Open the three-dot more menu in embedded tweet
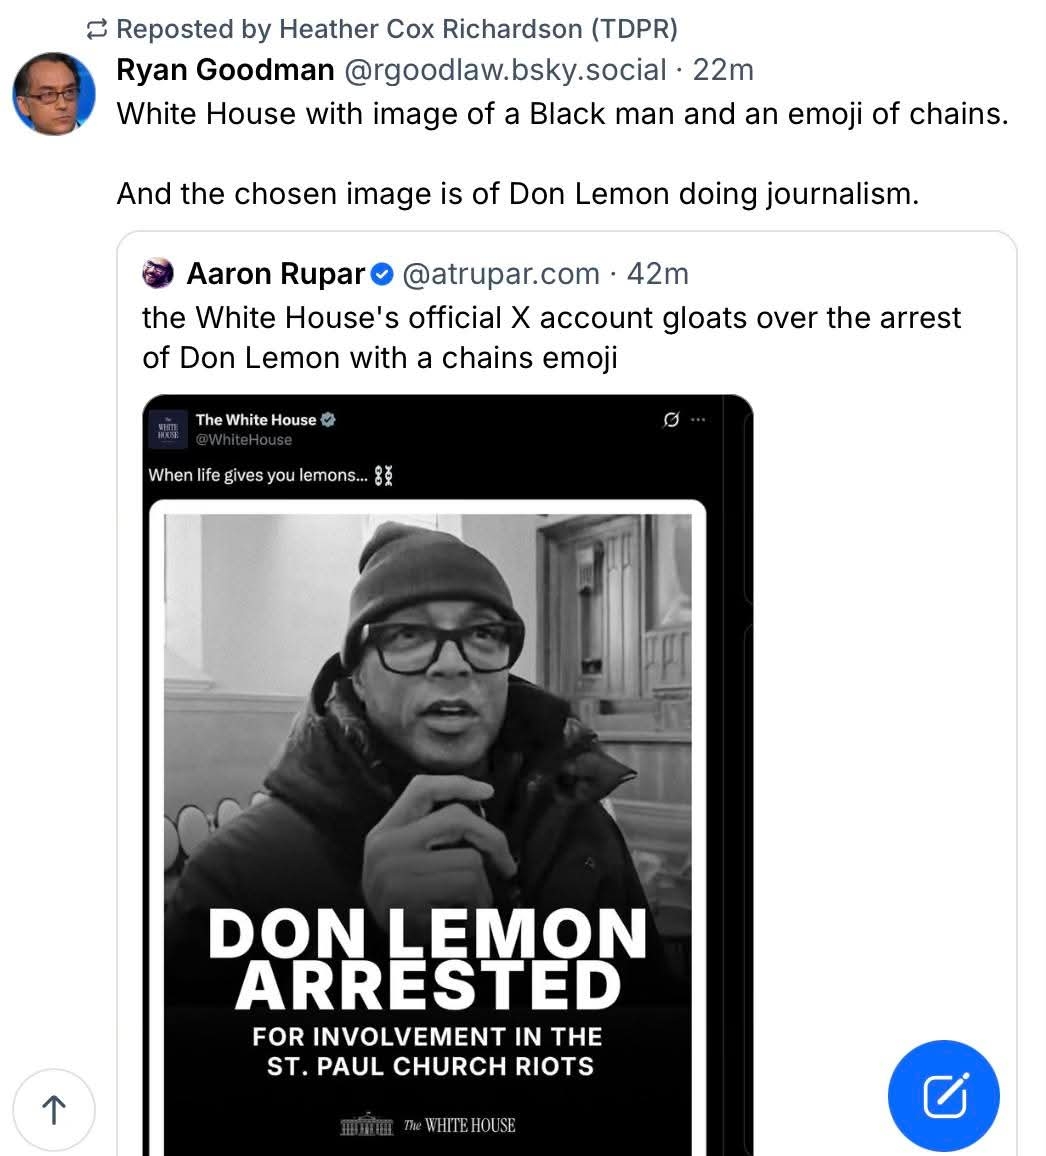1046x1156 pixels. point(698,420)
